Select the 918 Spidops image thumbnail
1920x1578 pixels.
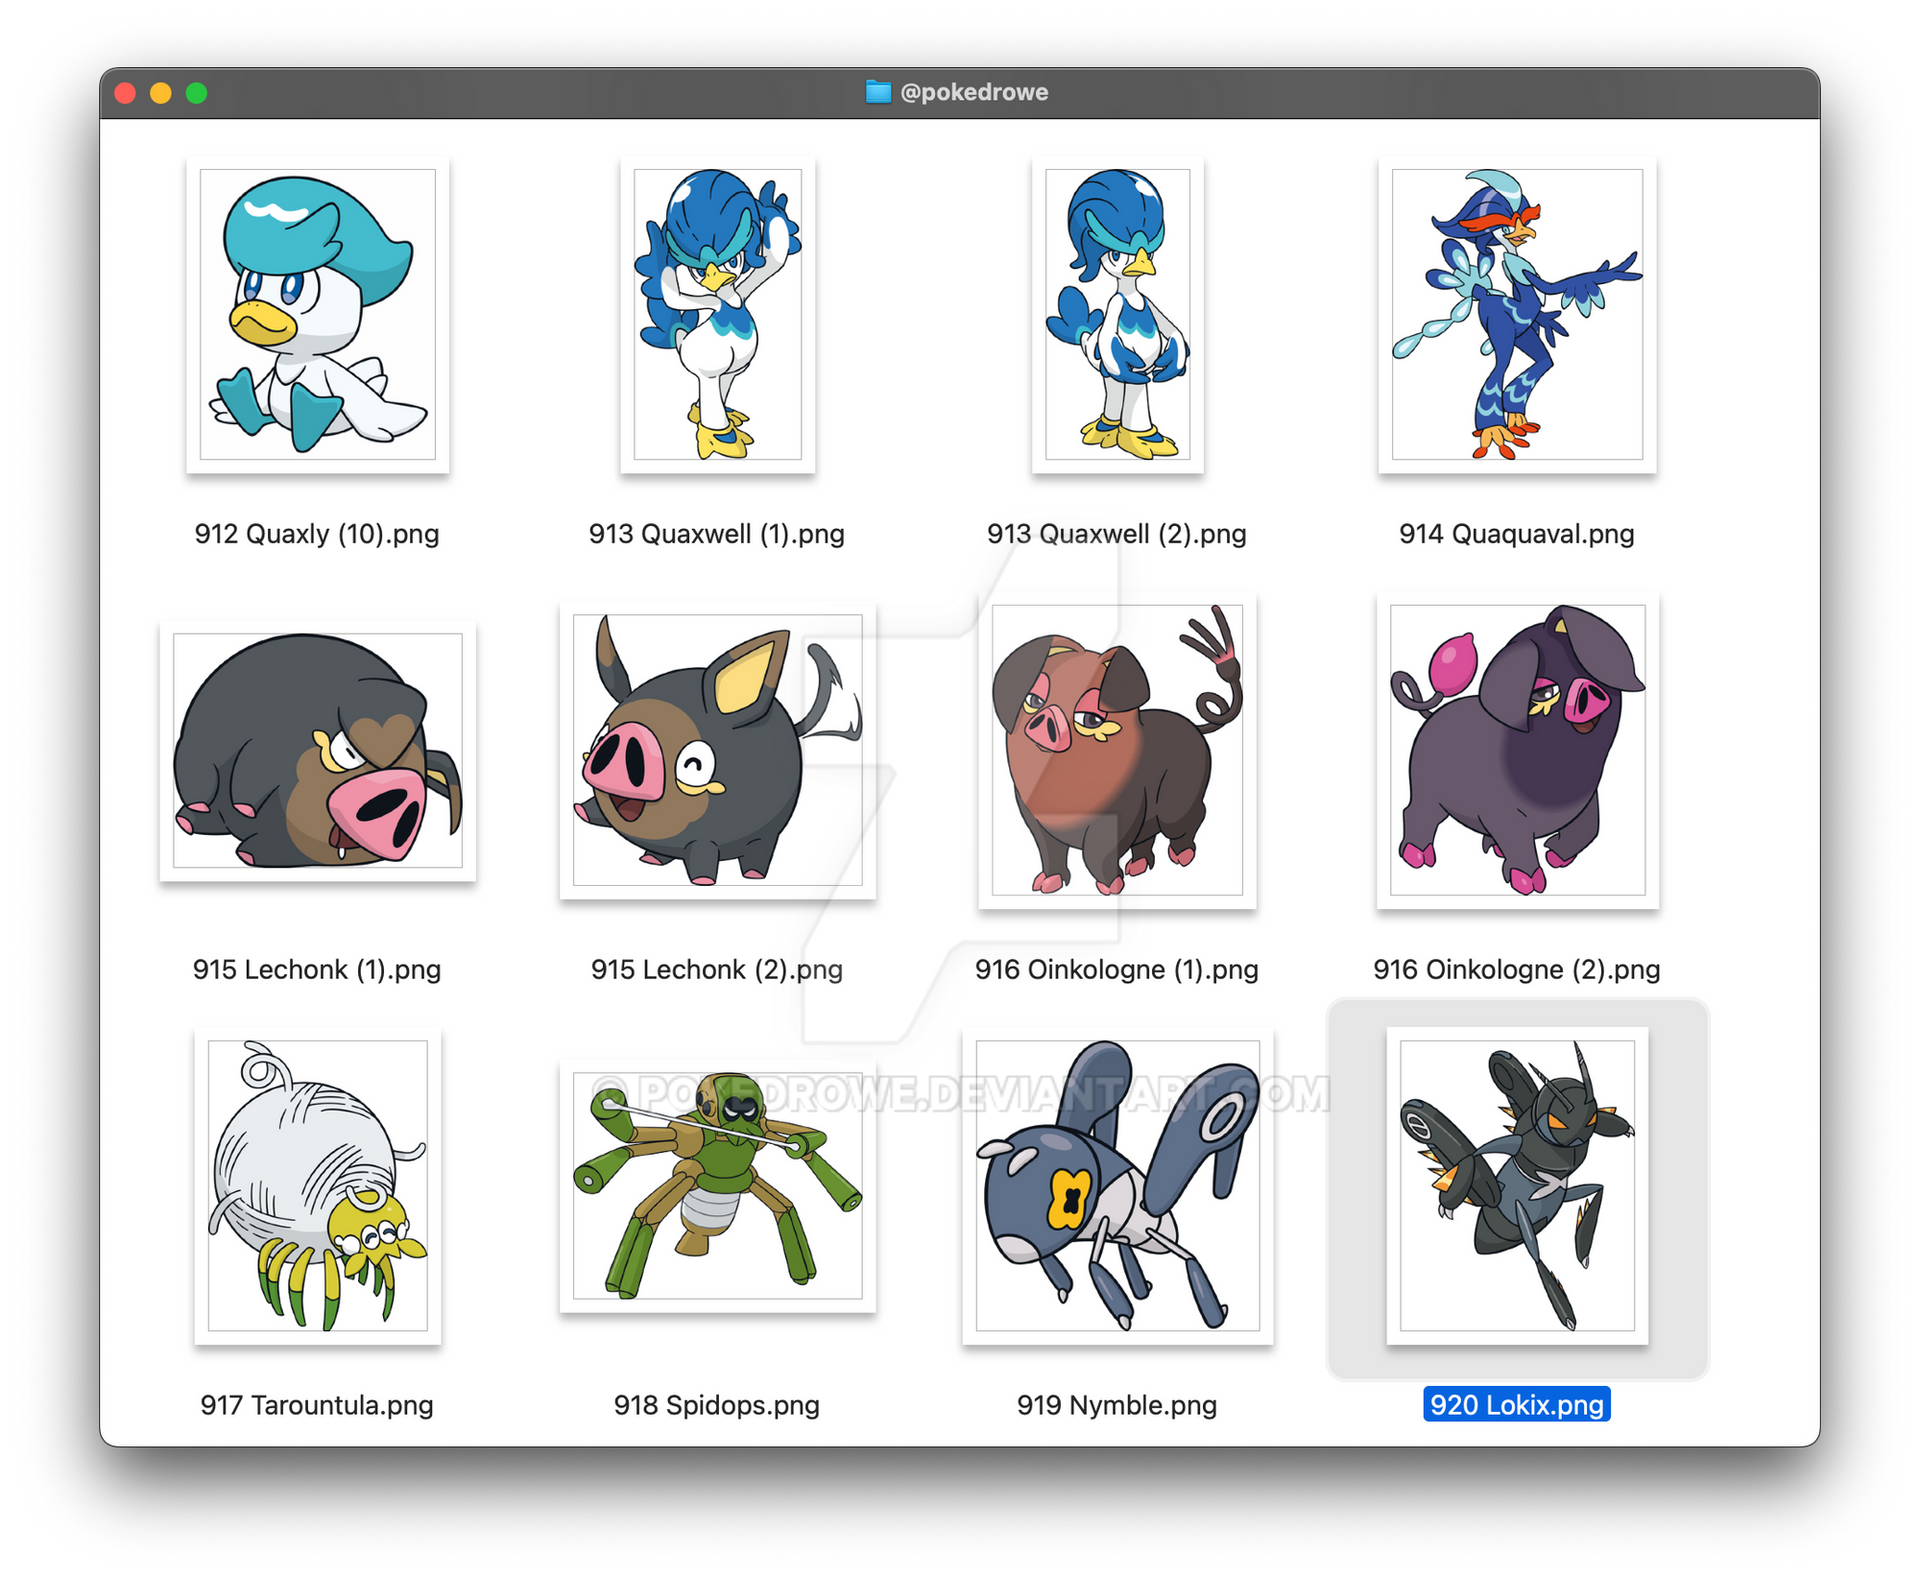(x=717, y=1186)
